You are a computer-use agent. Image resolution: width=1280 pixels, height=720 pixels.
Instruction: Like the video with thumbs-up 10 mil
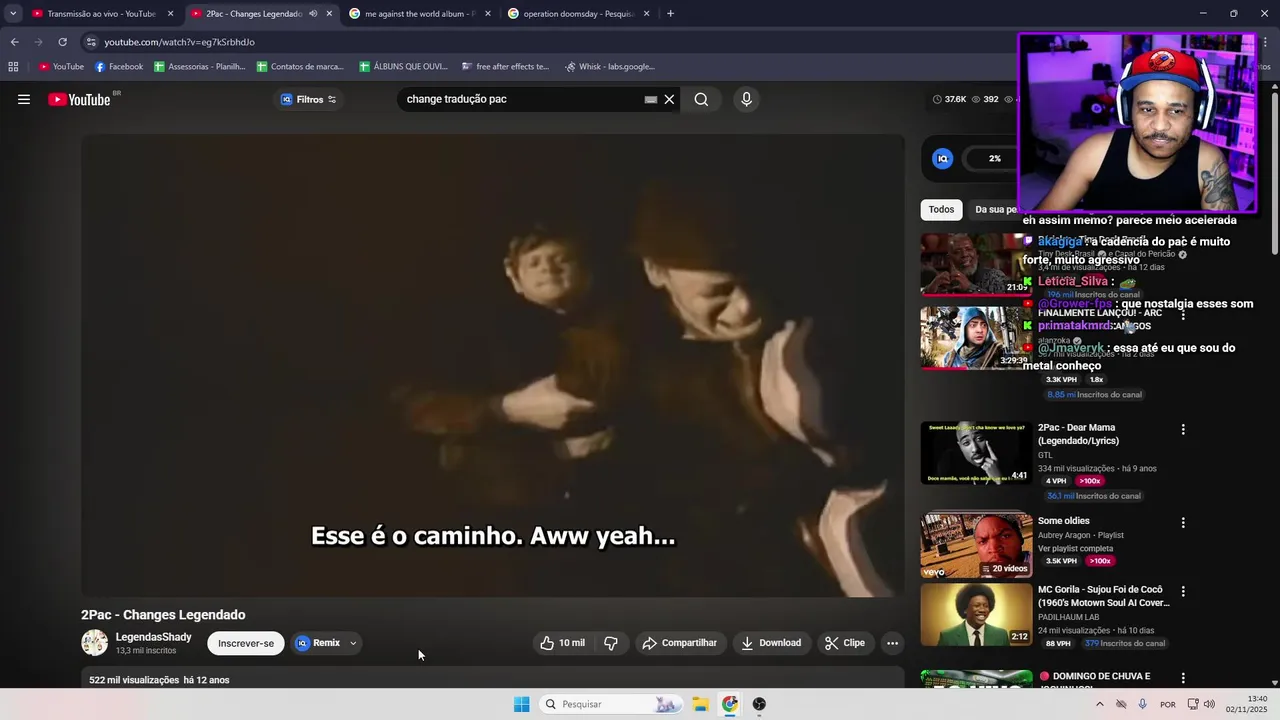[x=562, y=643]
